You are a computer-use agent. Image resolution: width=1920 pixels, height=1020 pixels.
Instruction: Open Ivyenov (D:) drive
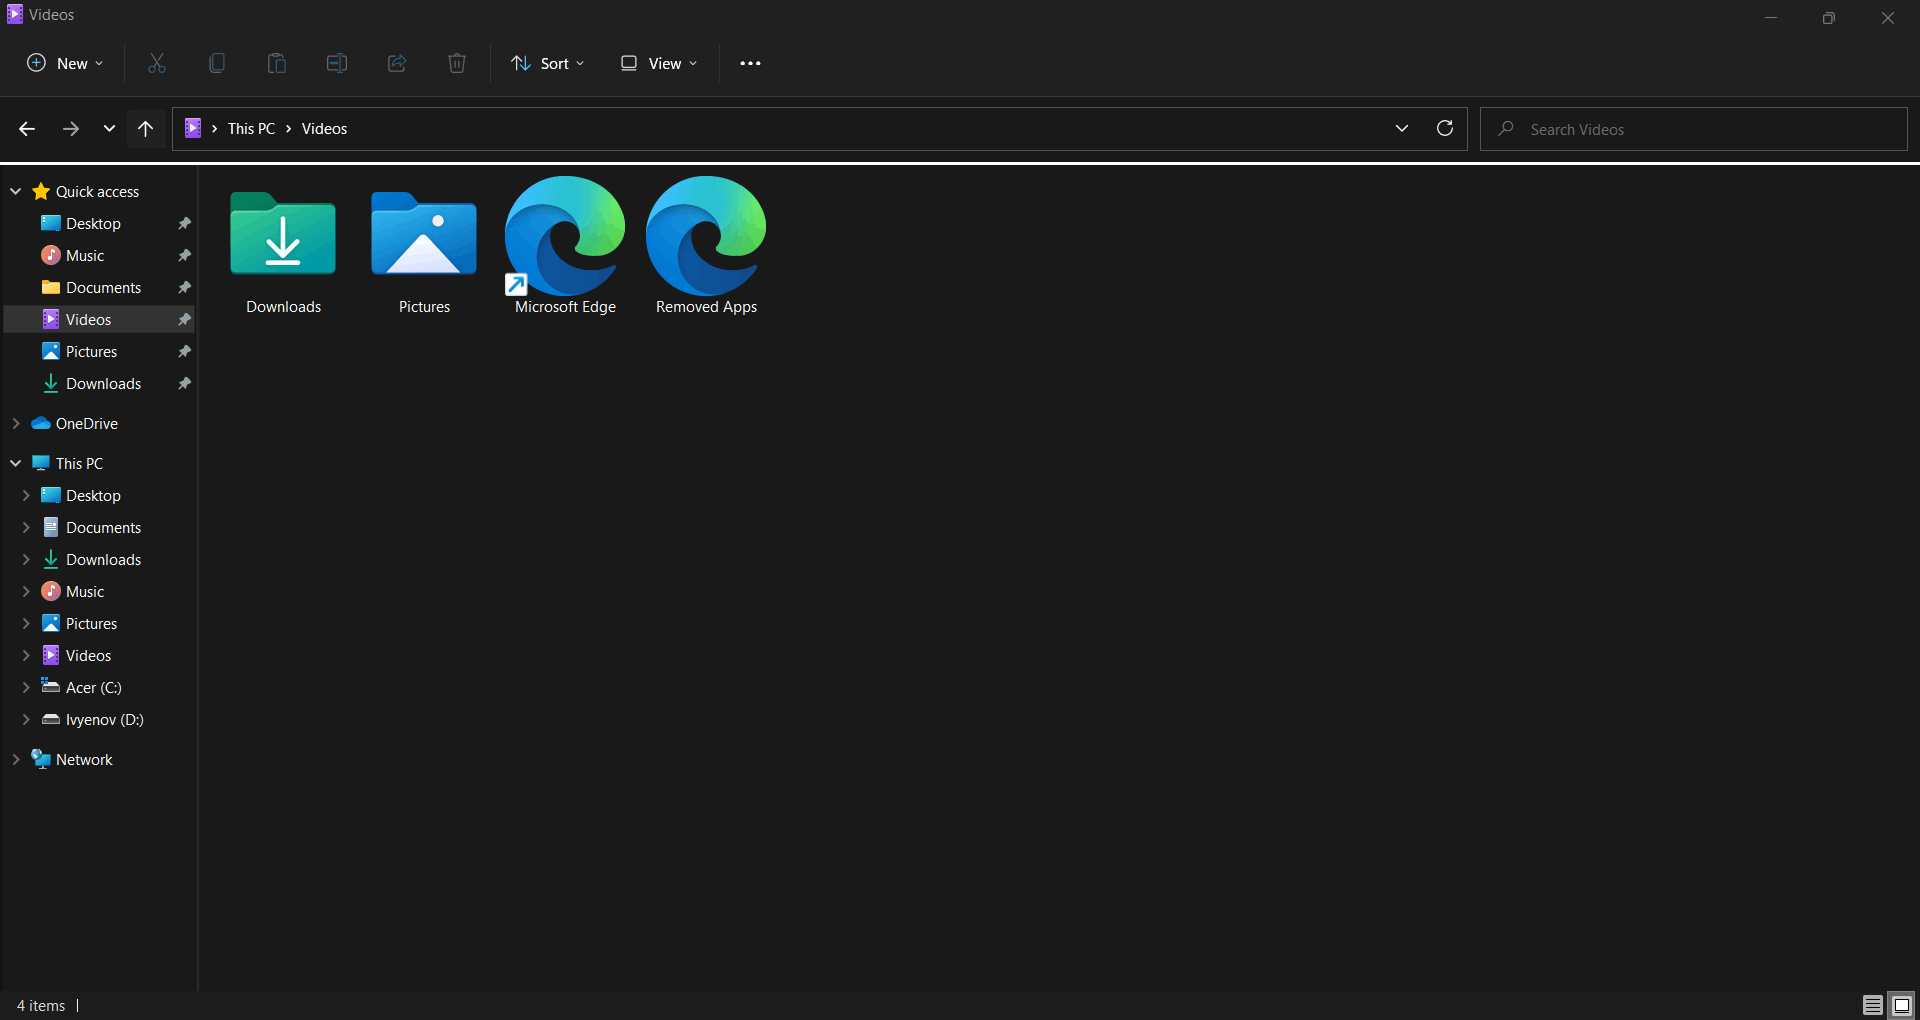tap(104, 719)
